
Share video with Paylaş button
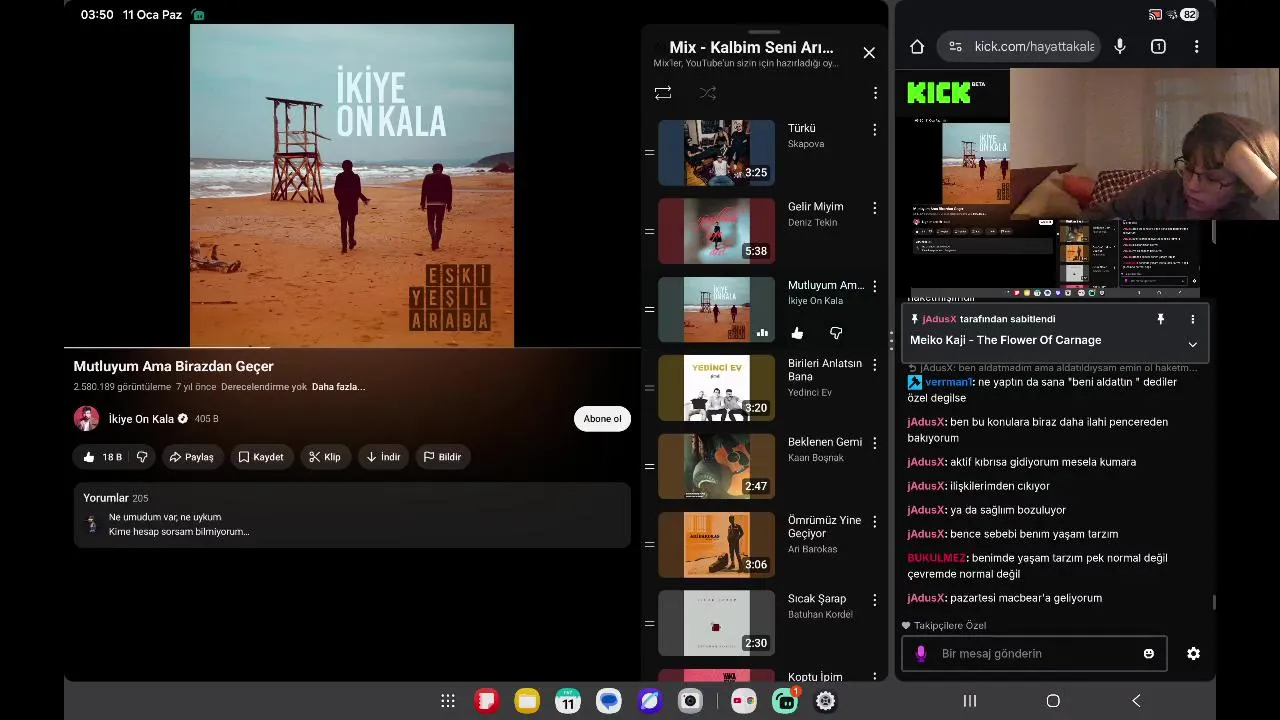(192, 457)
